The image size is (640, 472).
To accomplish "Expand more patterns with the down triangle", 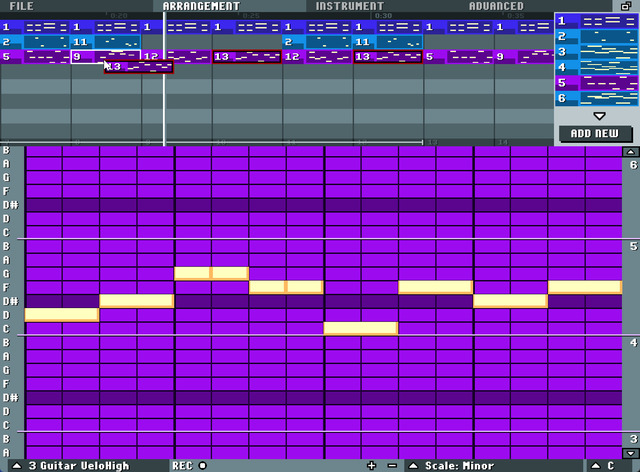I will (x=599, y=116).
